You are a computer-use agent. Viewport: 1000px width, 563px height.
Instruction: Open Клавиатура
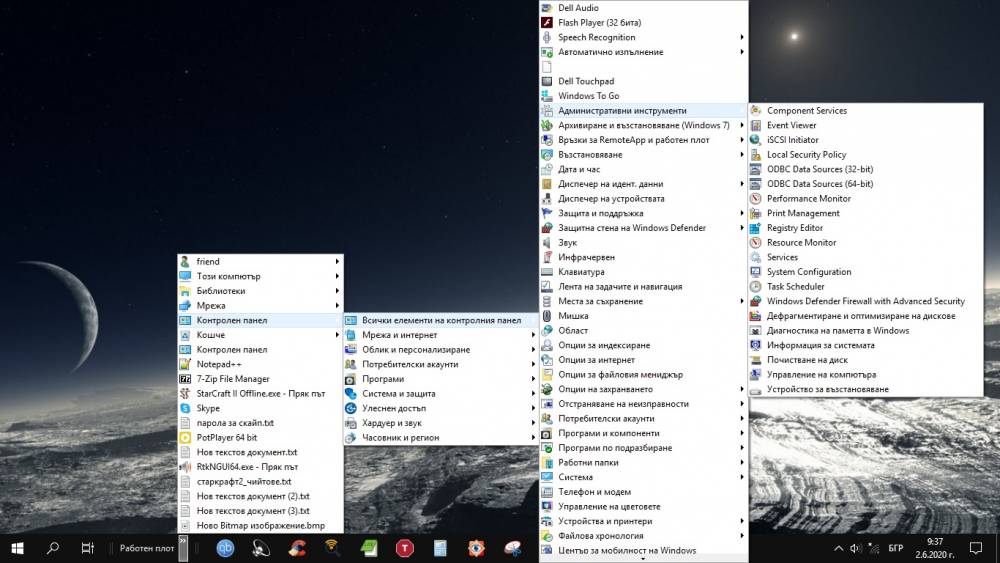[581, 272]
